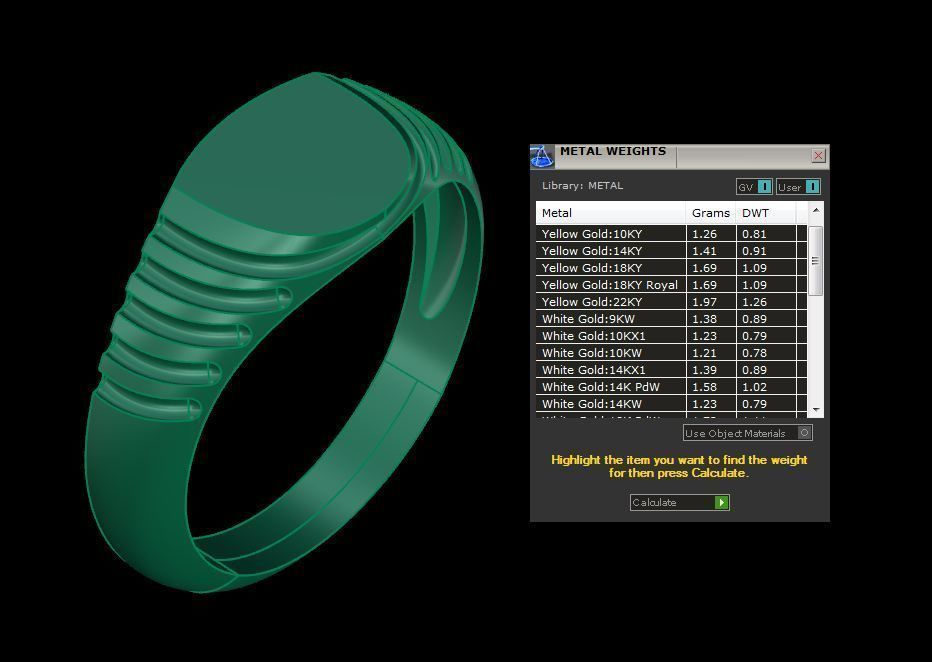Click the Library: METAL label

click(582, 185)
